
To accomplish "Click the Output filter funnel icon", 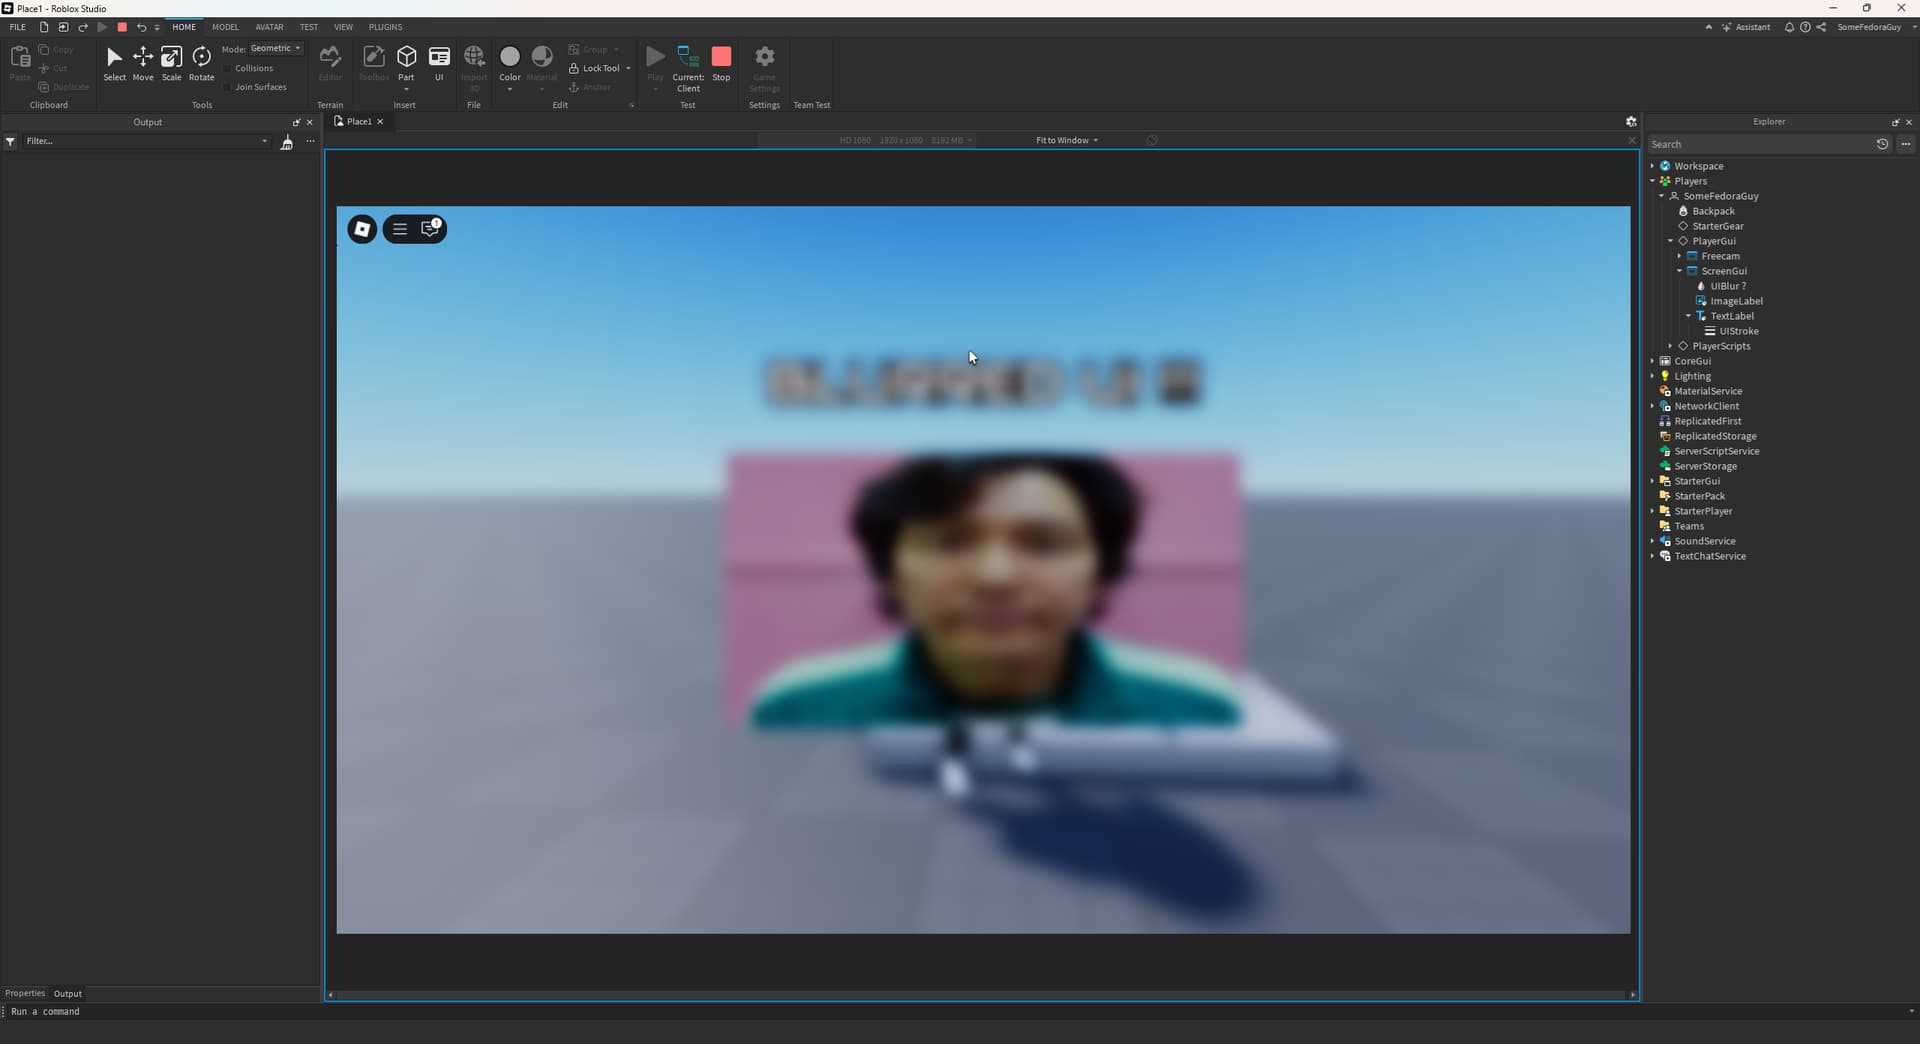I will (x=10, y=142).
